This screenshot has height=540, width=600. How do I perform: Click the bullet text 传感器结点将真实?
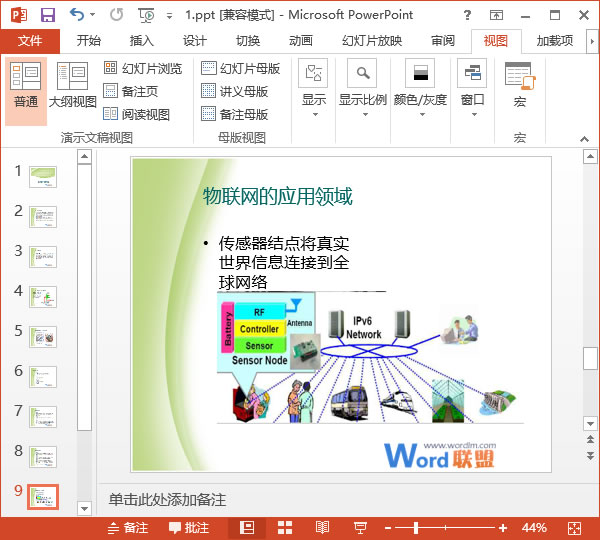(x=284, y=243)
